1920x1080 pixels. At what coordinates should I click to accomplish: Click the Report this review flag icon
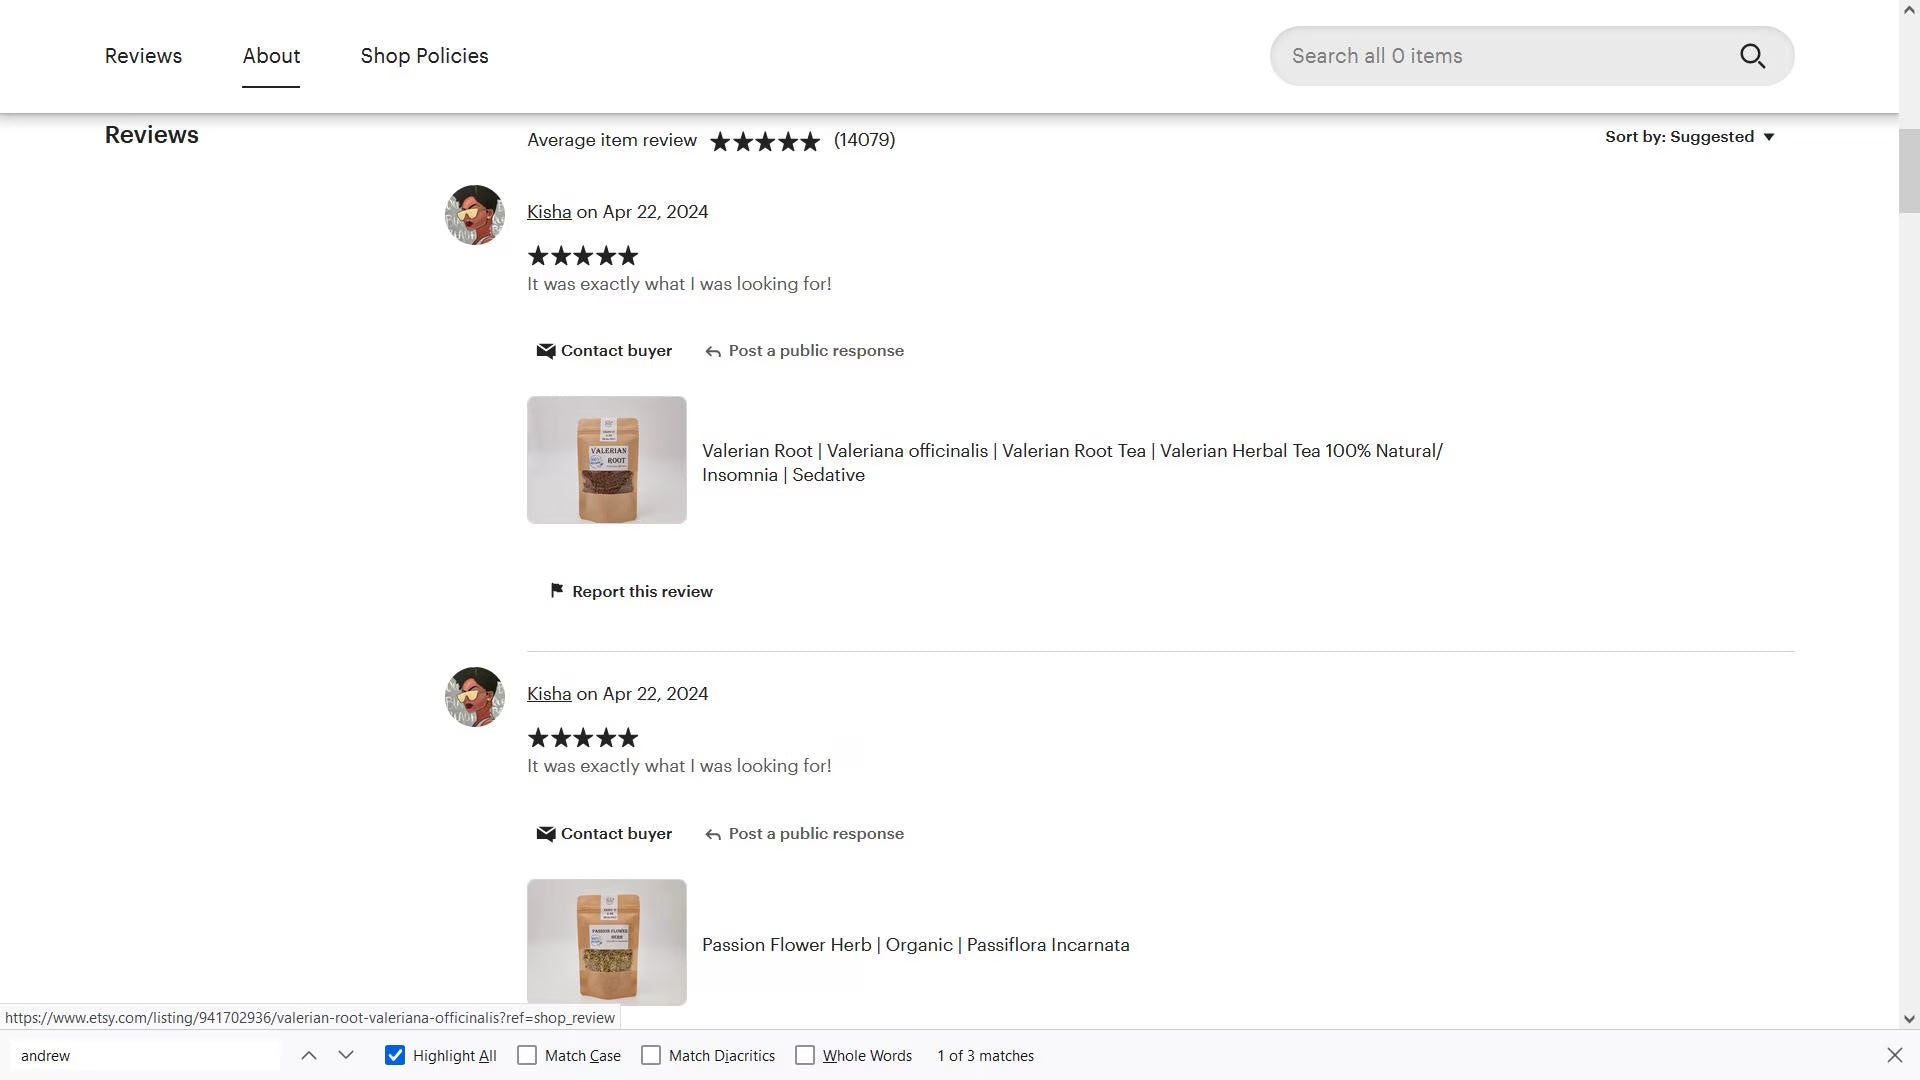557,591
